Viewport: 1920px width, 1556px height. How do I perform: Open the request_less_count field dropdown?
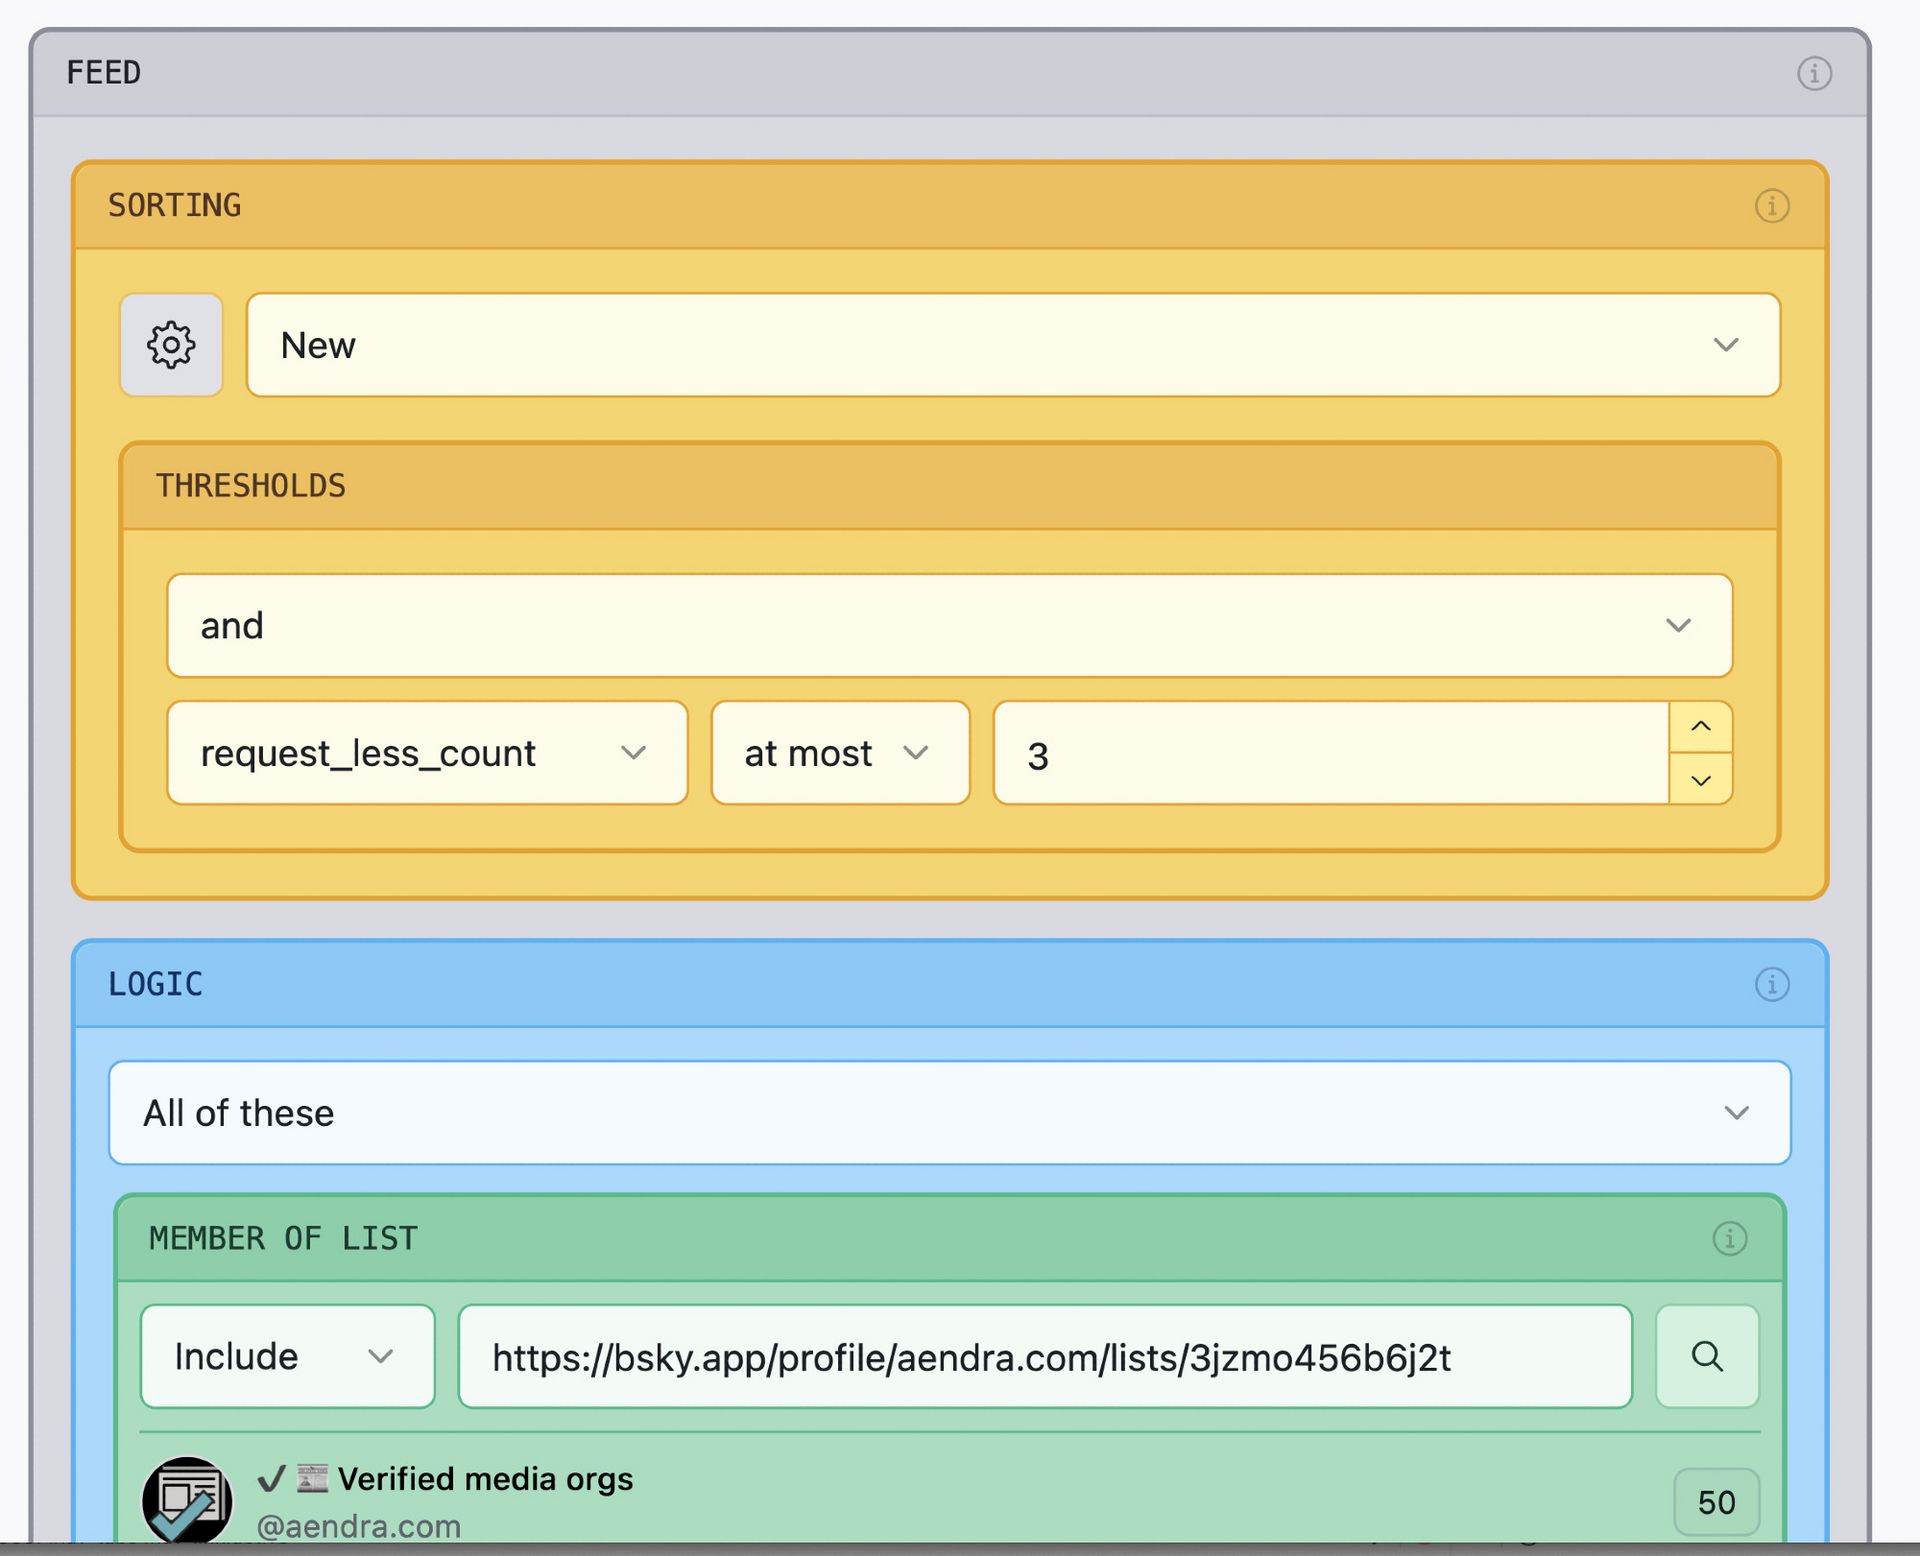(x=427, y=753)
